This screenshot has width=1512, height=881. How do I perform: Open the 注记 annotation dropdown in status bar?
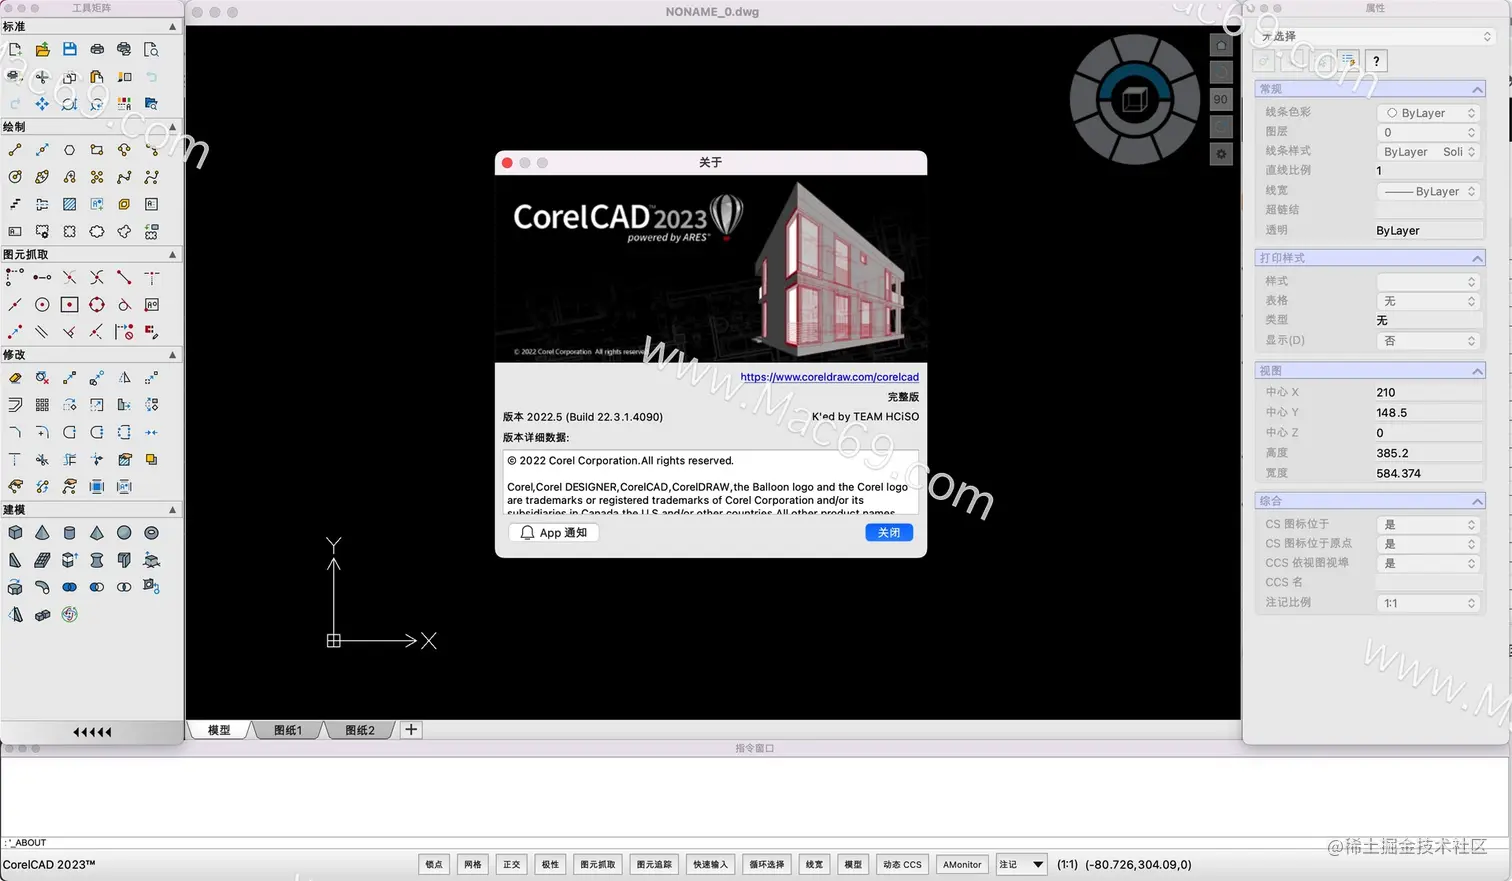[x=1021, y=864]
